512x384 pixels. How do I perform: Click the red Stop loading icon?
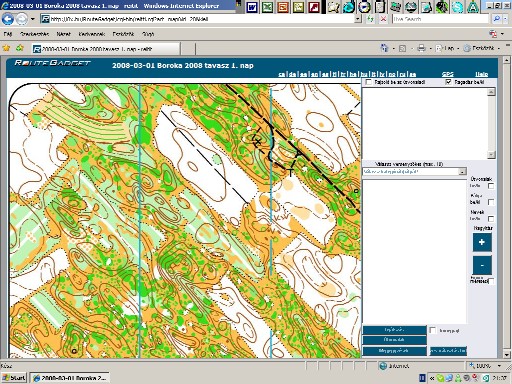point(383,19)
